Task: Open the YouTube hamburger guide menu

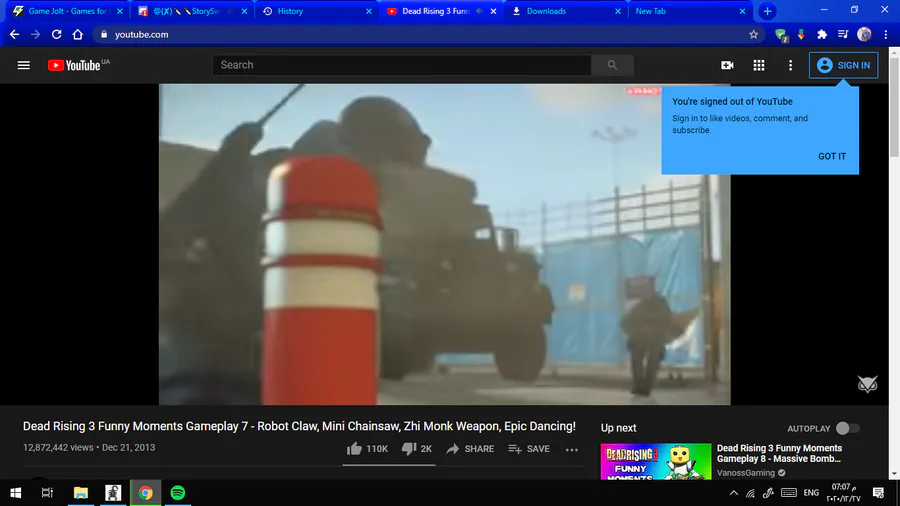Action: coord(24,65)
